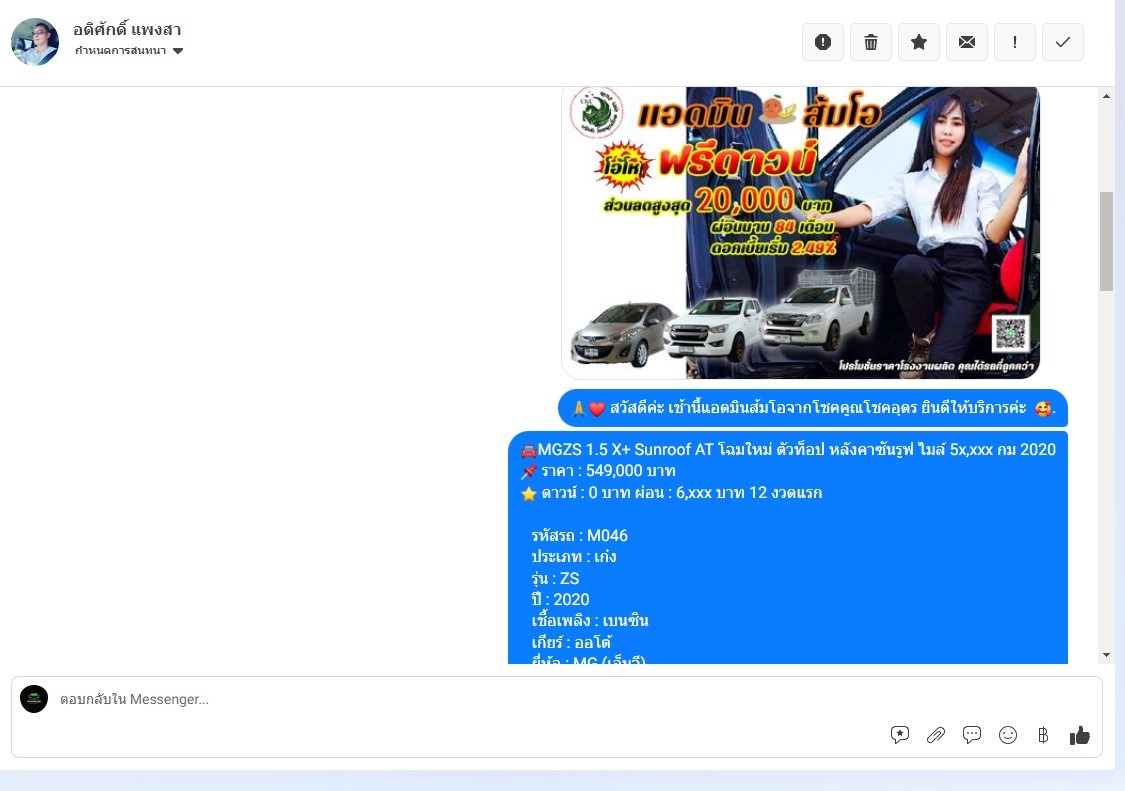
Task: Open the emoji picker smiley icon
Action: (x=1008, y=734)
